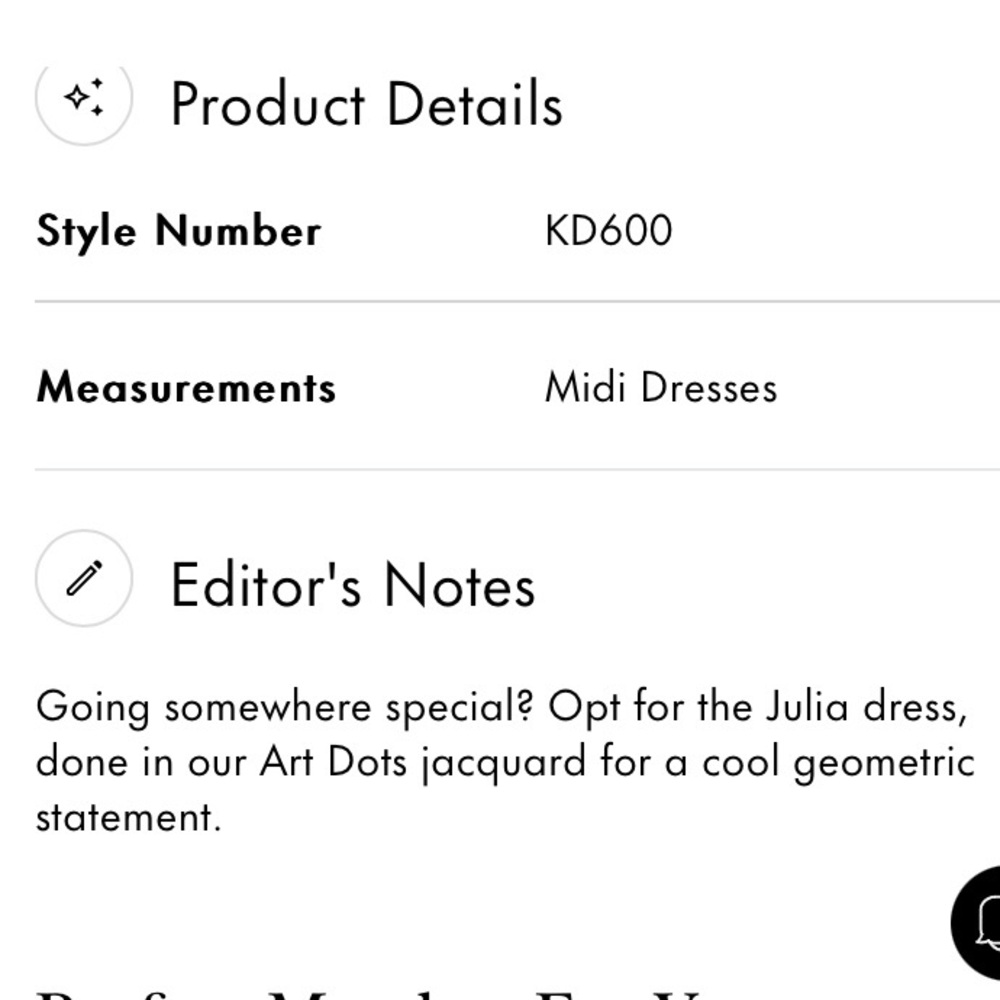The height and width of the screenshot is (1000, 1000).
Task: Click the Julia dress description paragraph
Action: point(505,761)
